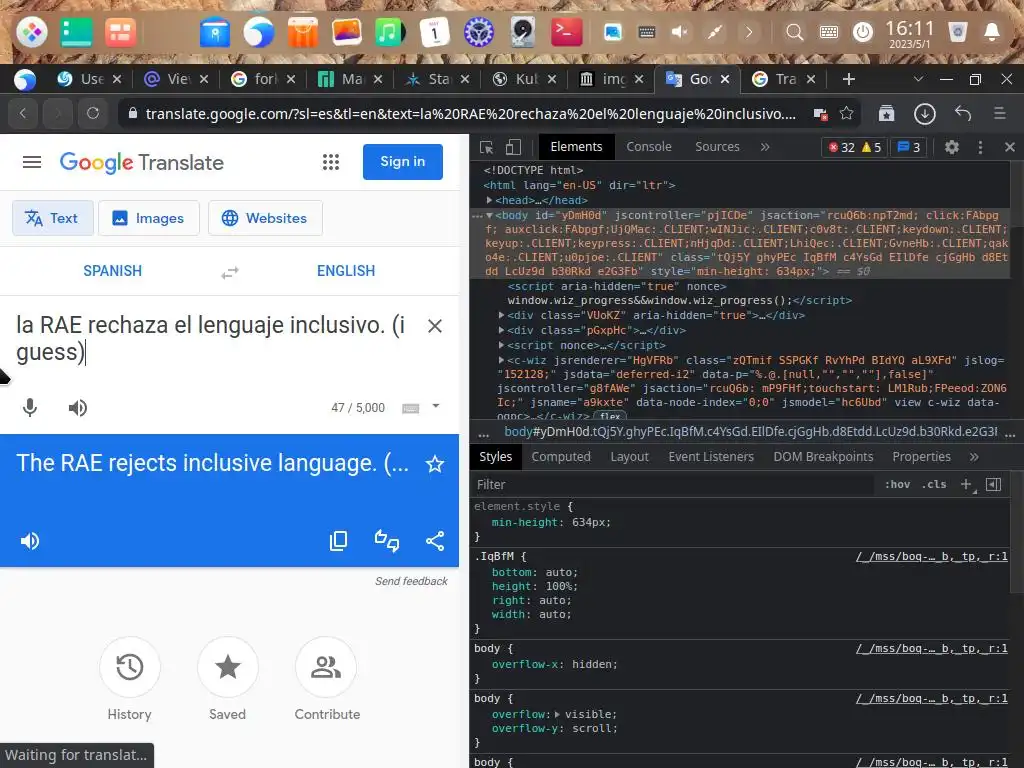Viewport: 1024px width, 768px height.
Task: Expand the script nonce node
Action: click(x=502, y=345)
